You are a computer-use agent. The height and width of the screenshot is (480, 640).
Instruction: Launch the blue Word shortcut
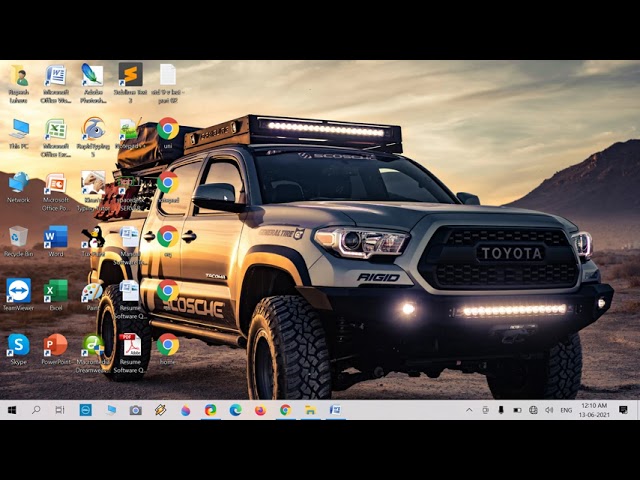tap(56, 237)
